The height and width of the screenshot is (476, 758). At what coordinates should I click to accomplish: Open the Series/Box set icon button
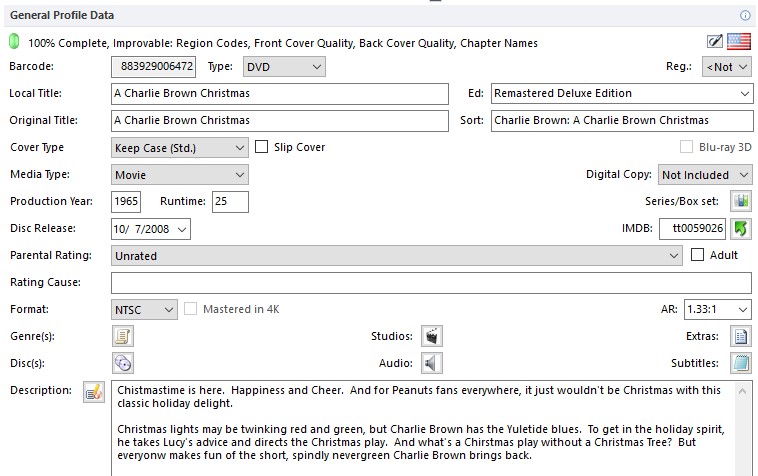(741, 201)
